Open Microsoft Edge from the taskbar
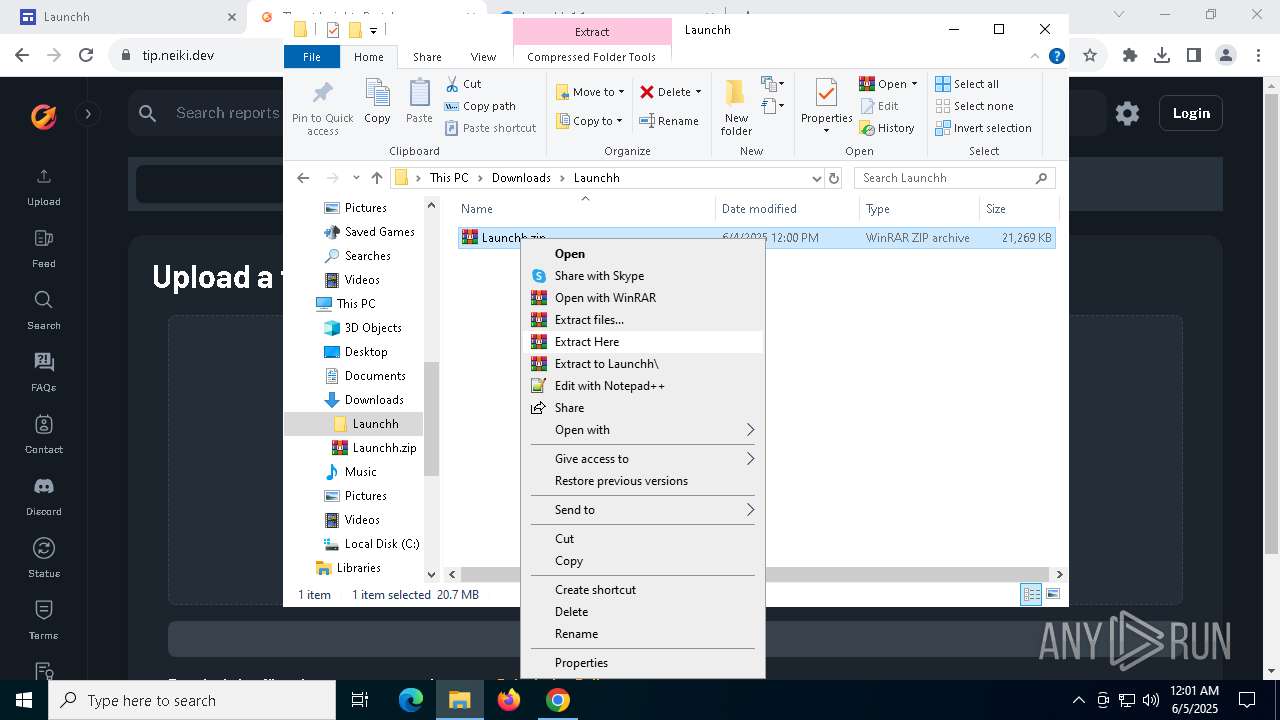The height and width of the screenshot is (720, 1280). pos(411,700)
